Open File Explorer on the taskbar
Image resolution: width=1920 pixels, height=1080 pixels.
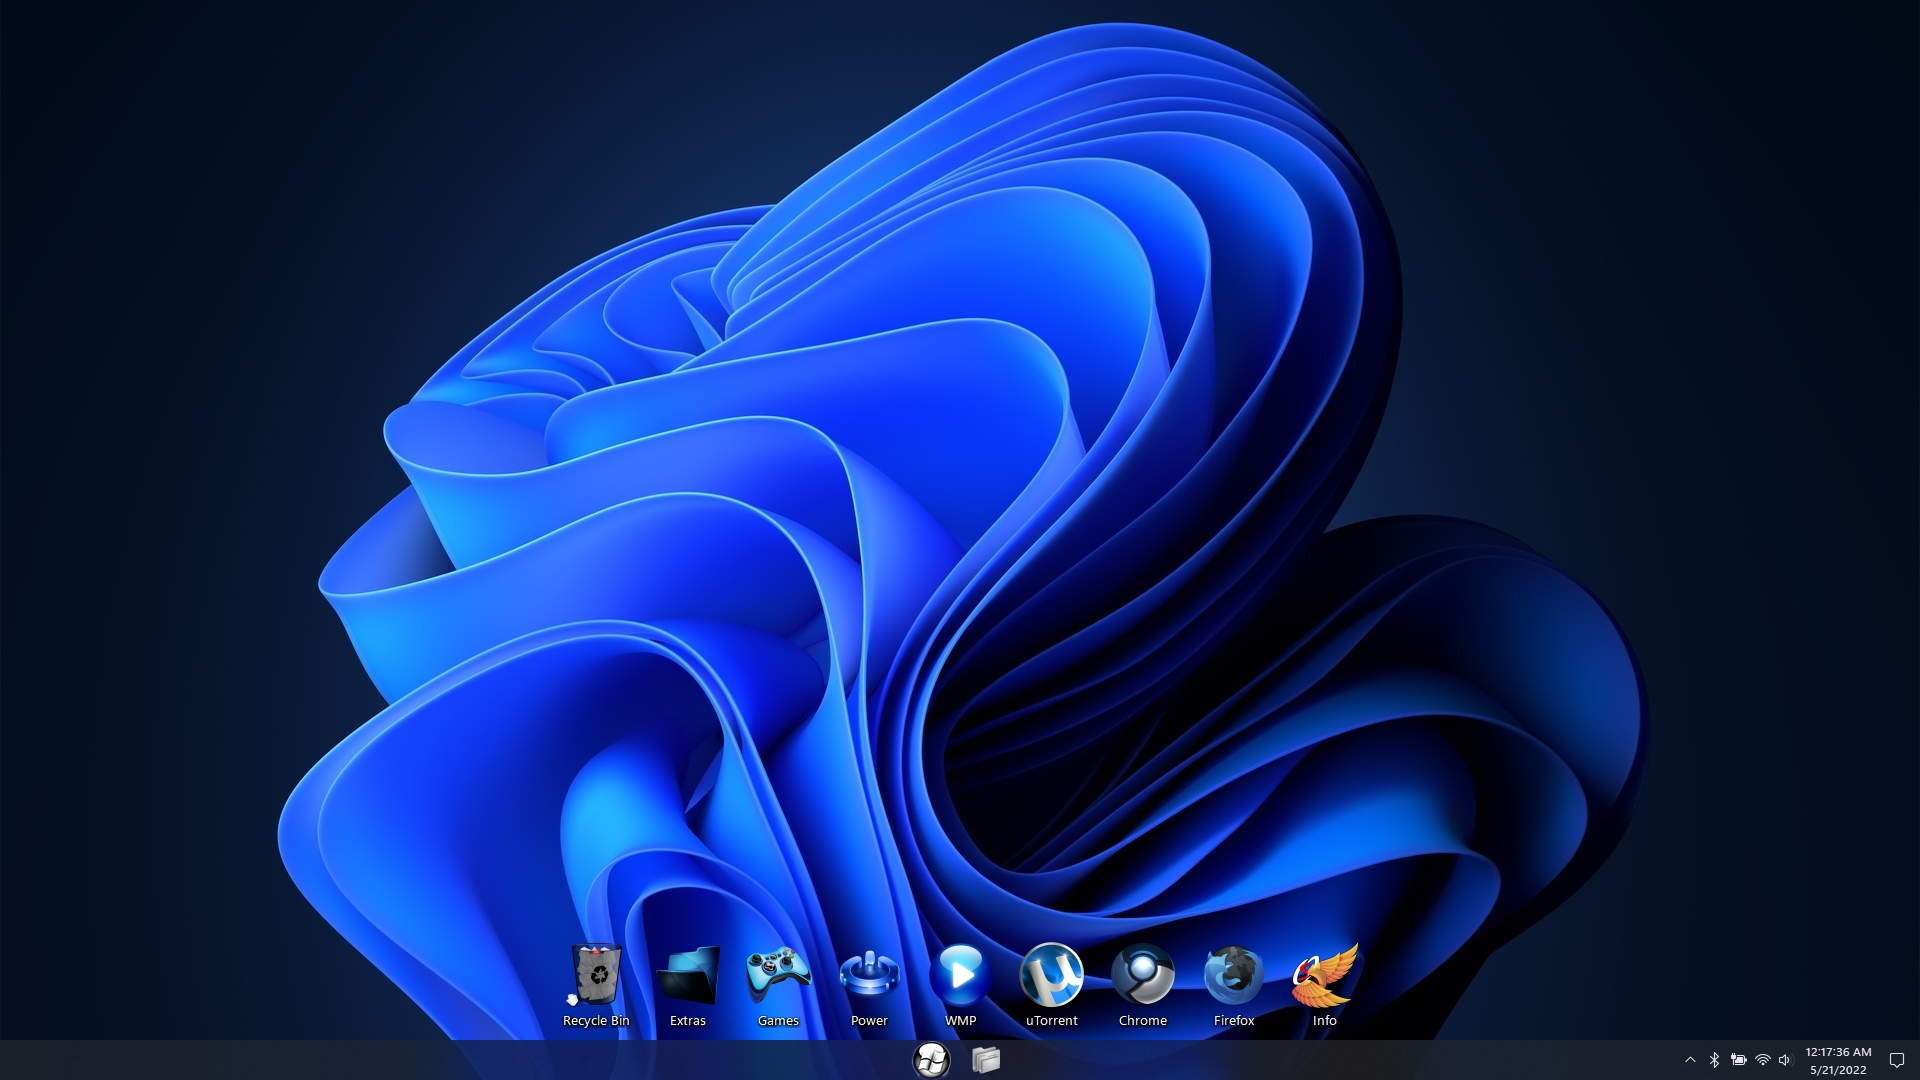click(986, 1060)
